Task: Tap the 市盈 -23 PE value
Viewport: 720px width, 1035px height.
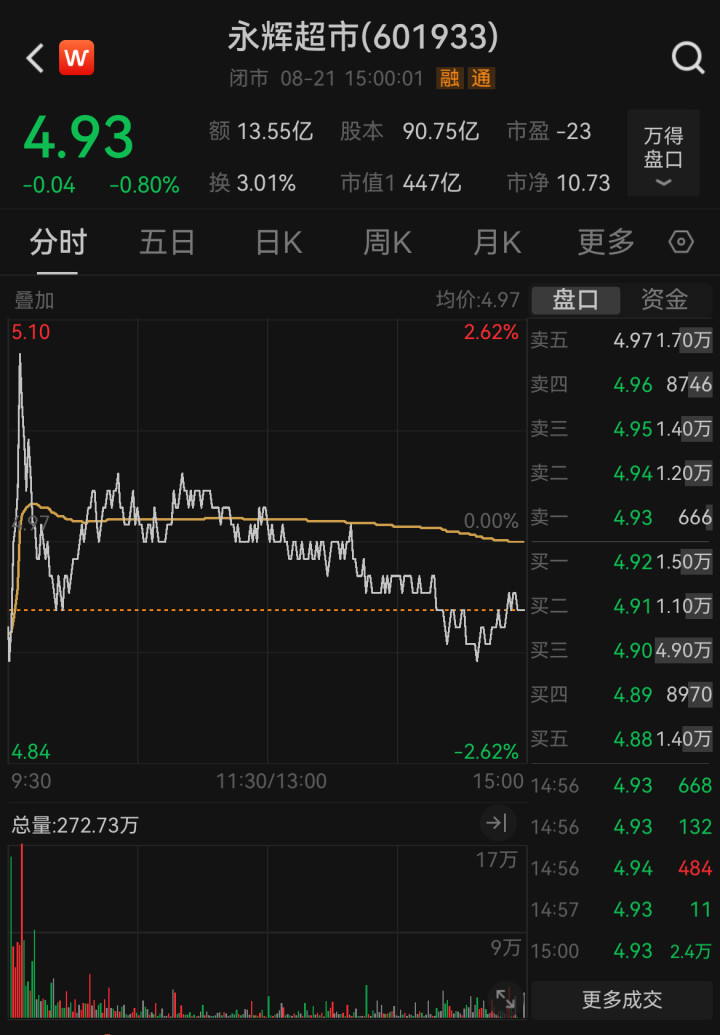Action: (549, 131)
